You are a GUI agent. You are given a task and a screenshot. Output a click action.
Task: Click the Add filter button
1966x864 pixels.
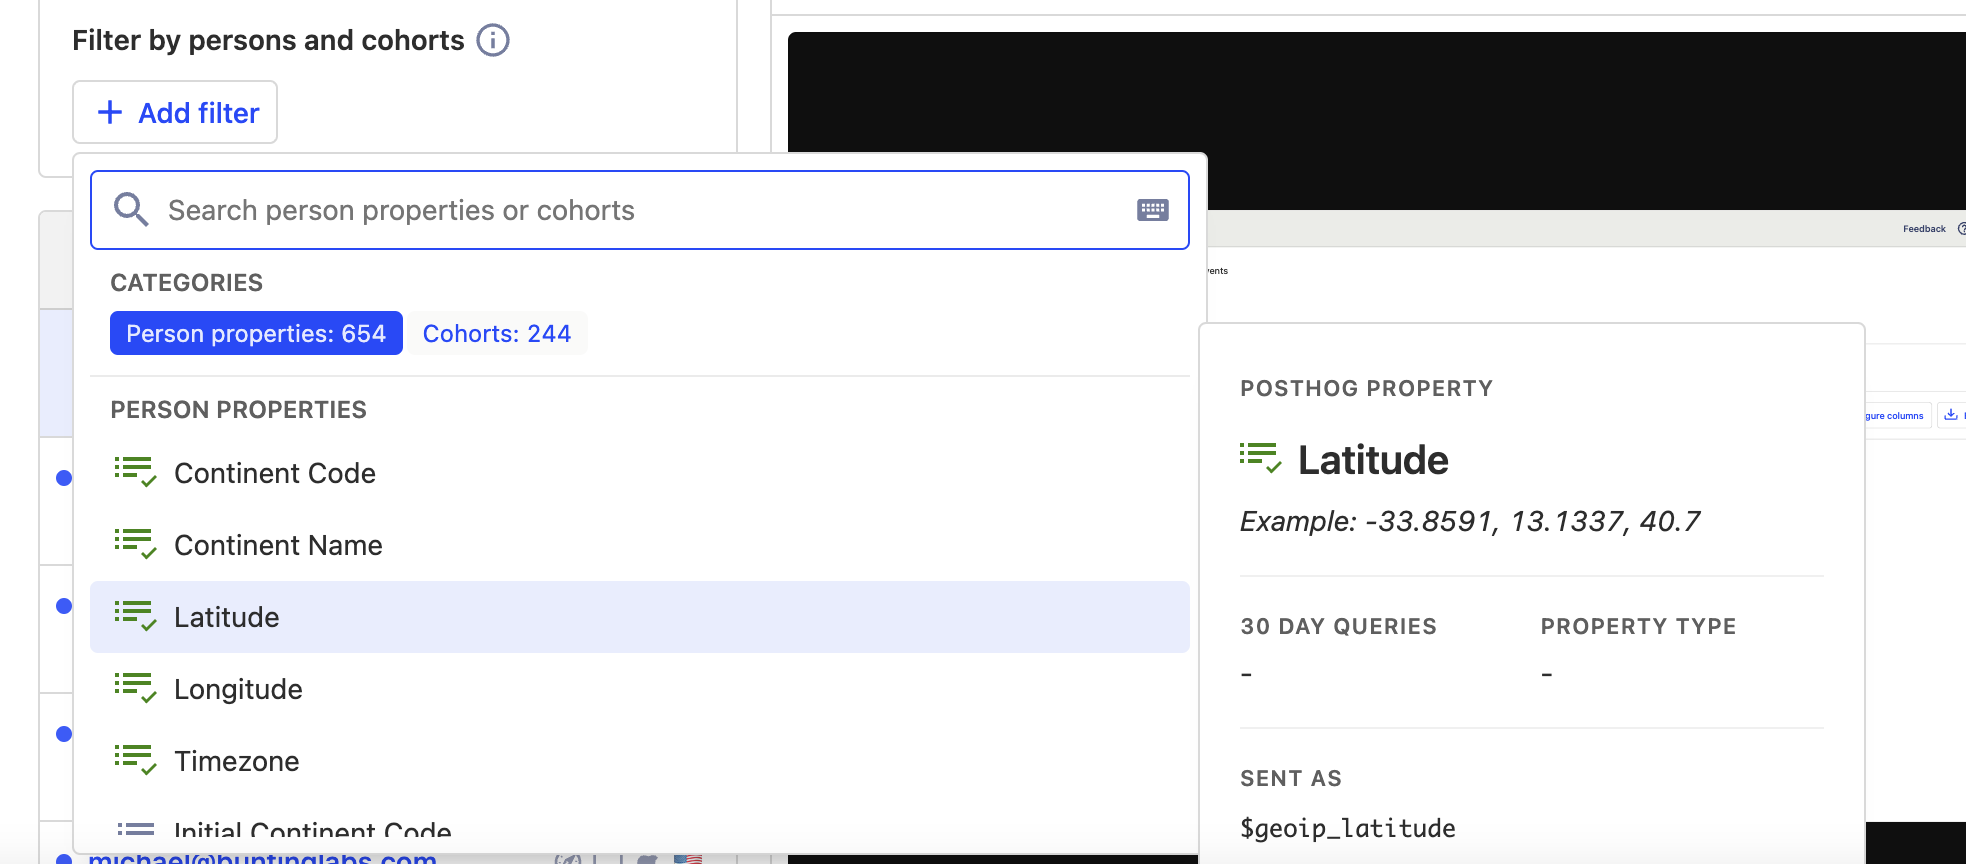[175, 113]
